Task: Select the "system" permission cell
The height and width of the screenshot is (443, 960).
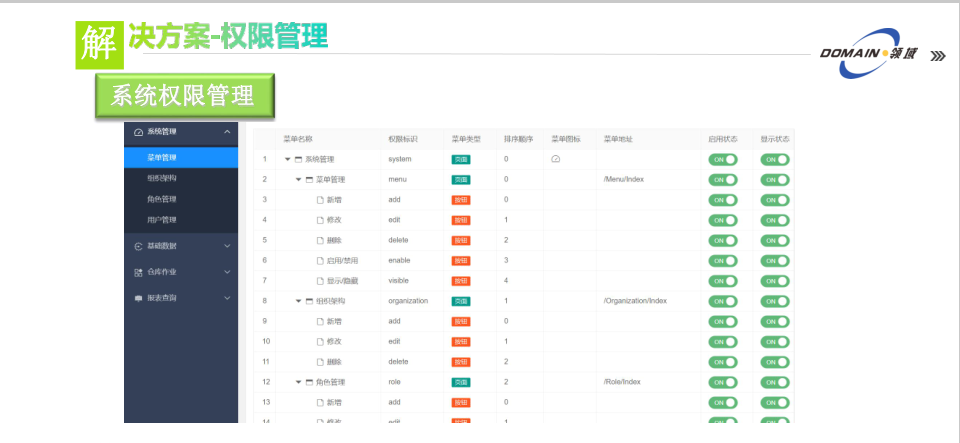Action: [x=400, y=159]
